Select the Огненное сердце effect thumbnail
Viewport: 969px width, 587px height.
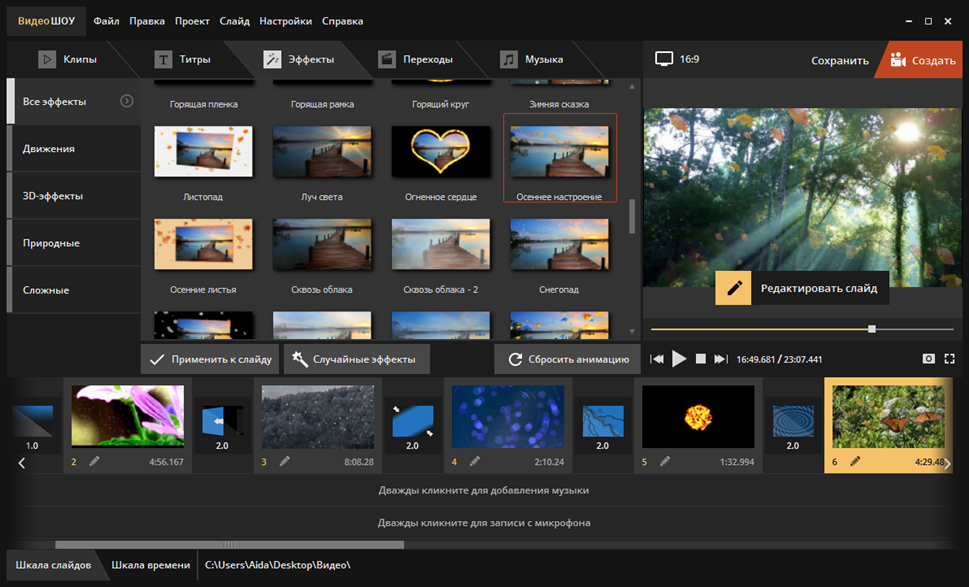[440, 153]
